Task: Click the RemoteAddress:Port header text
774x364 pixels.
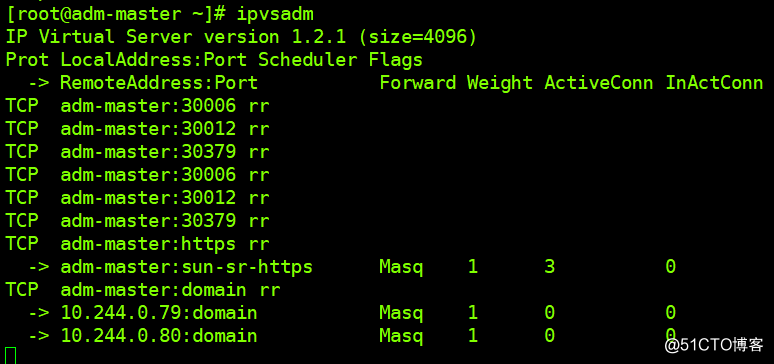Action: 159,83
